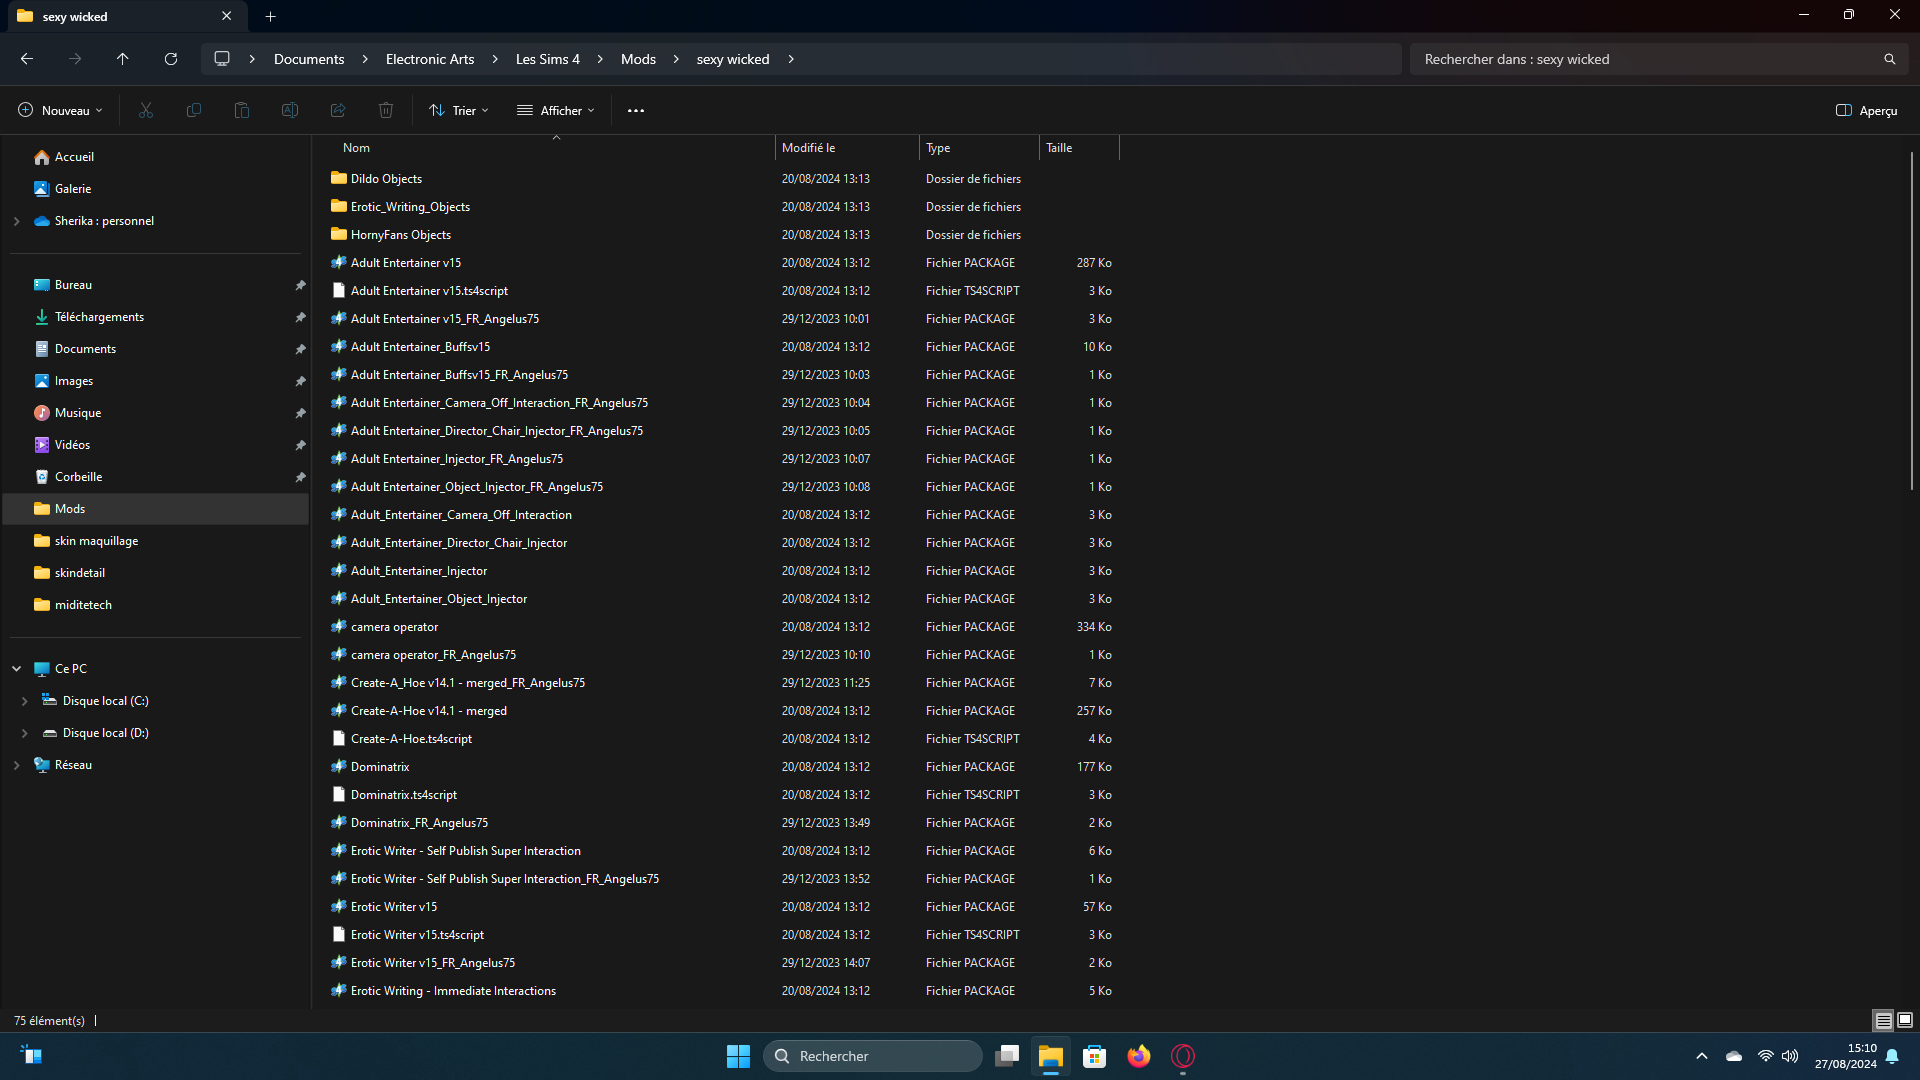Image resolution: width=1920 pixels, height=1080 pixels.
Task: Click the Copy icon in the toolbar
Action: point(194,110)
